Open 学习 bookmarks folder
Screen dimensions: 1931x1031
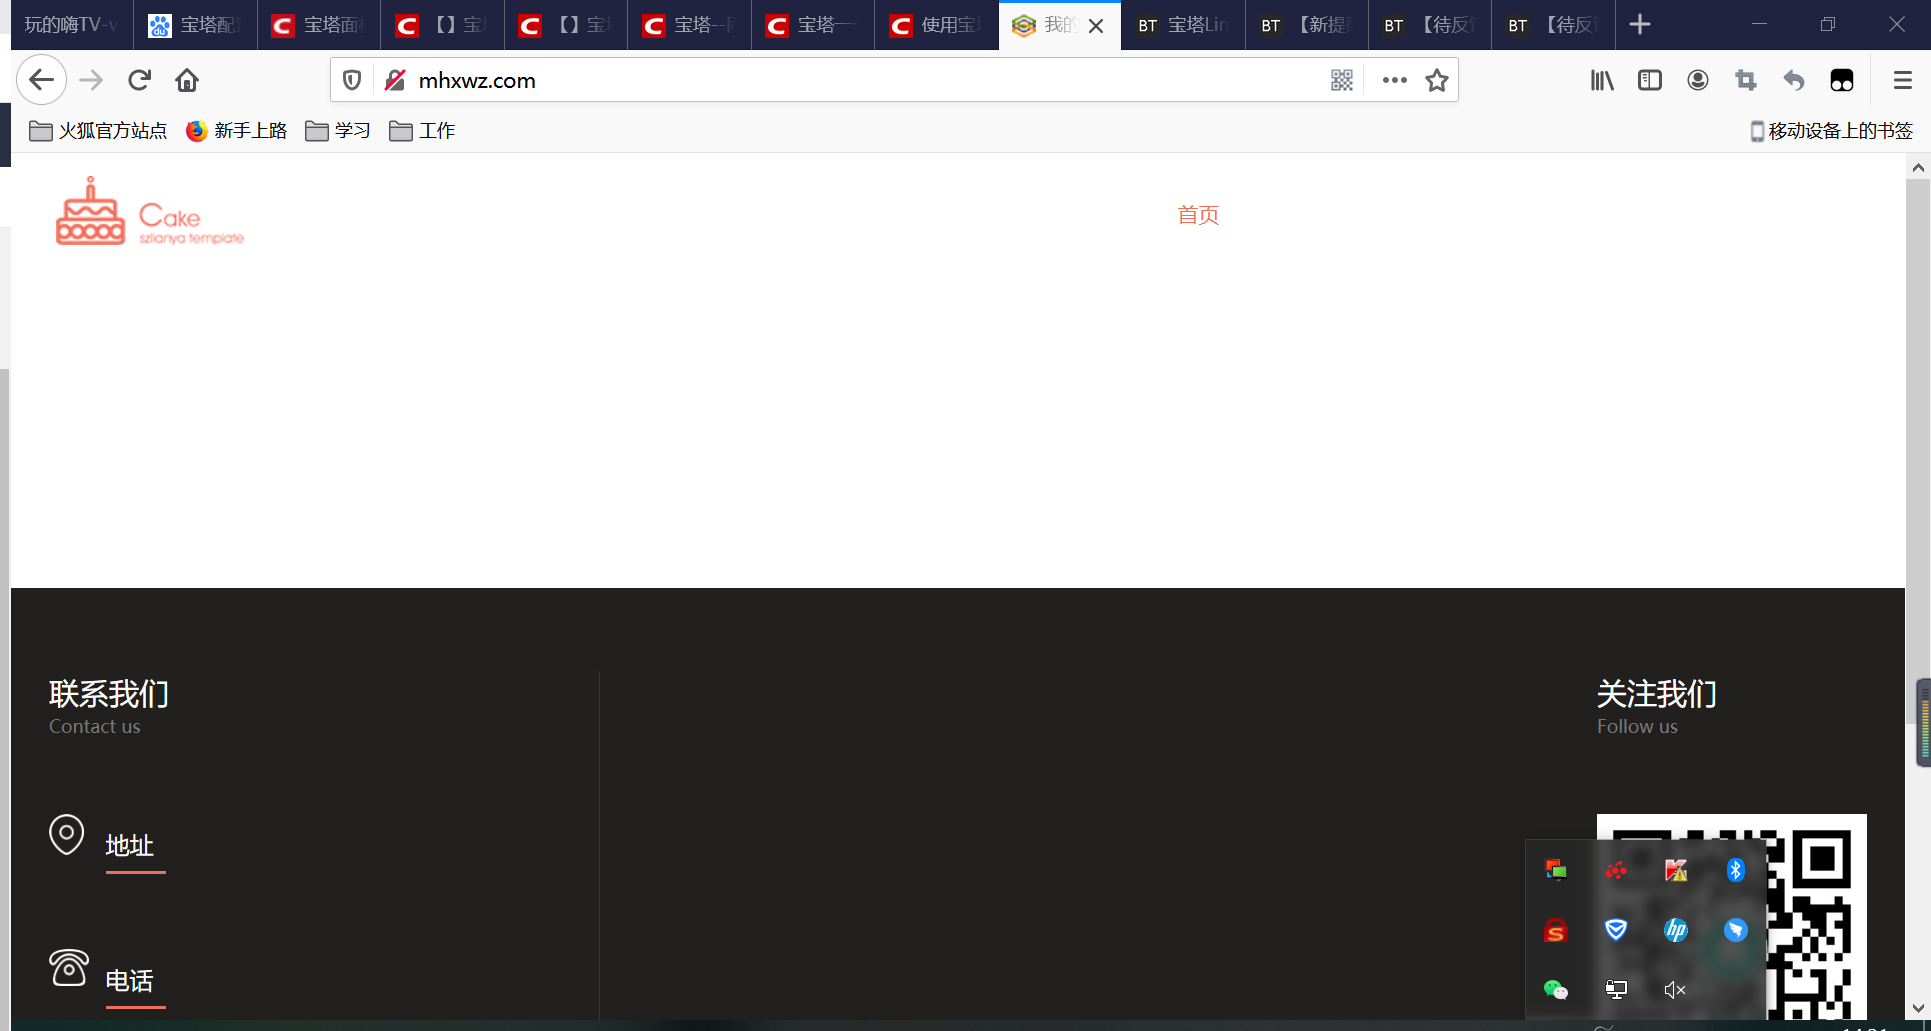(x=338, y=131)
